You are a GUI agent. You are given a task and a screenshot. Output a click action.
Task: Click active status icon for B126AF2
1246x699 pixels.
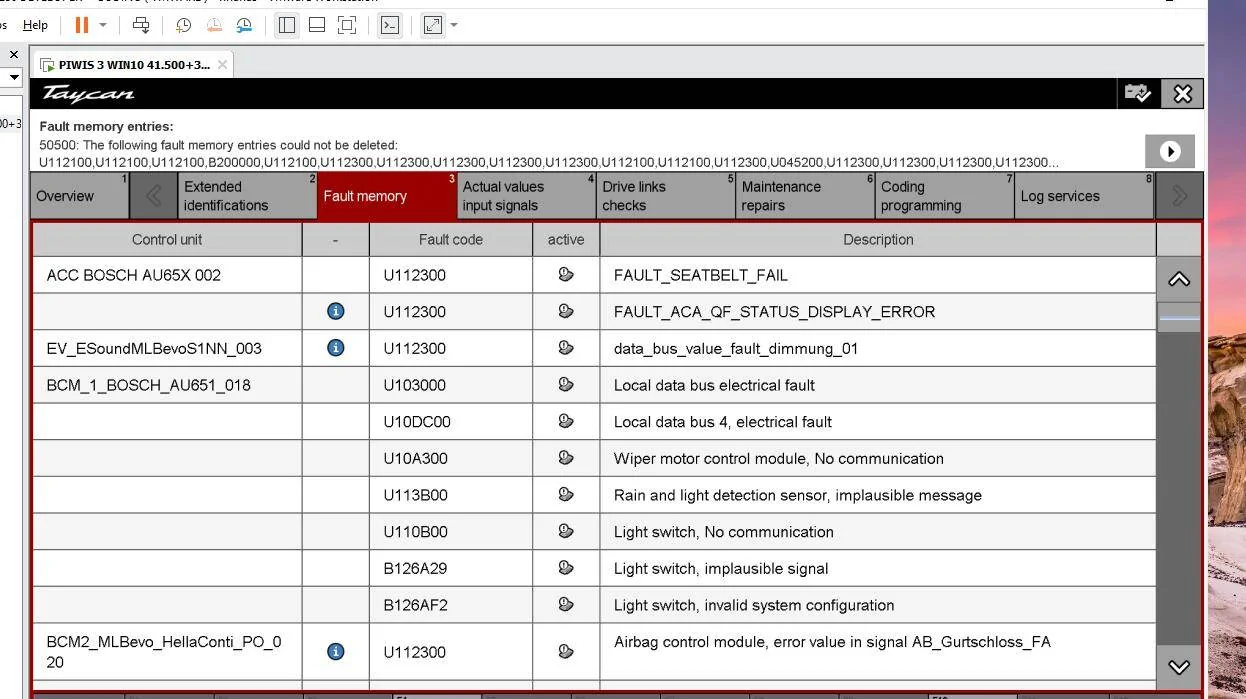(x=566, y=605)
